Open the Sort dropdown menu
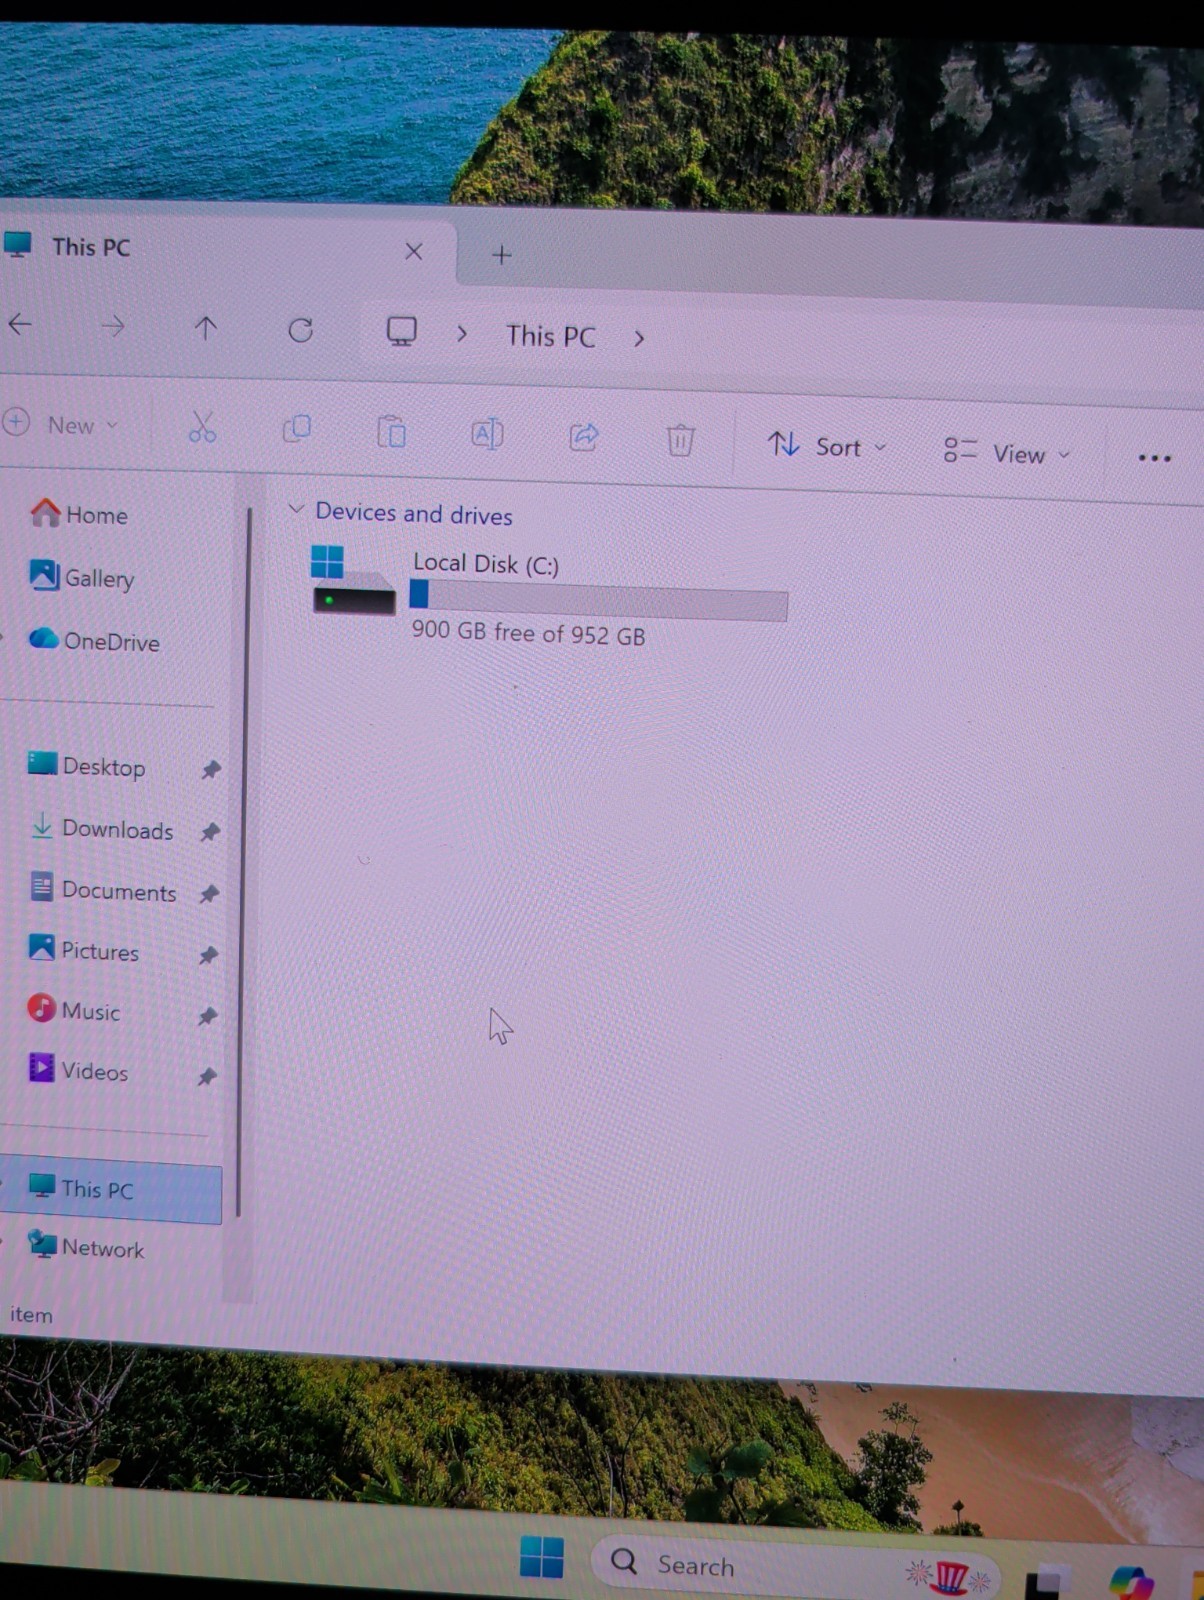Viewport: 1204px width, 1600px height. (827, 445)
